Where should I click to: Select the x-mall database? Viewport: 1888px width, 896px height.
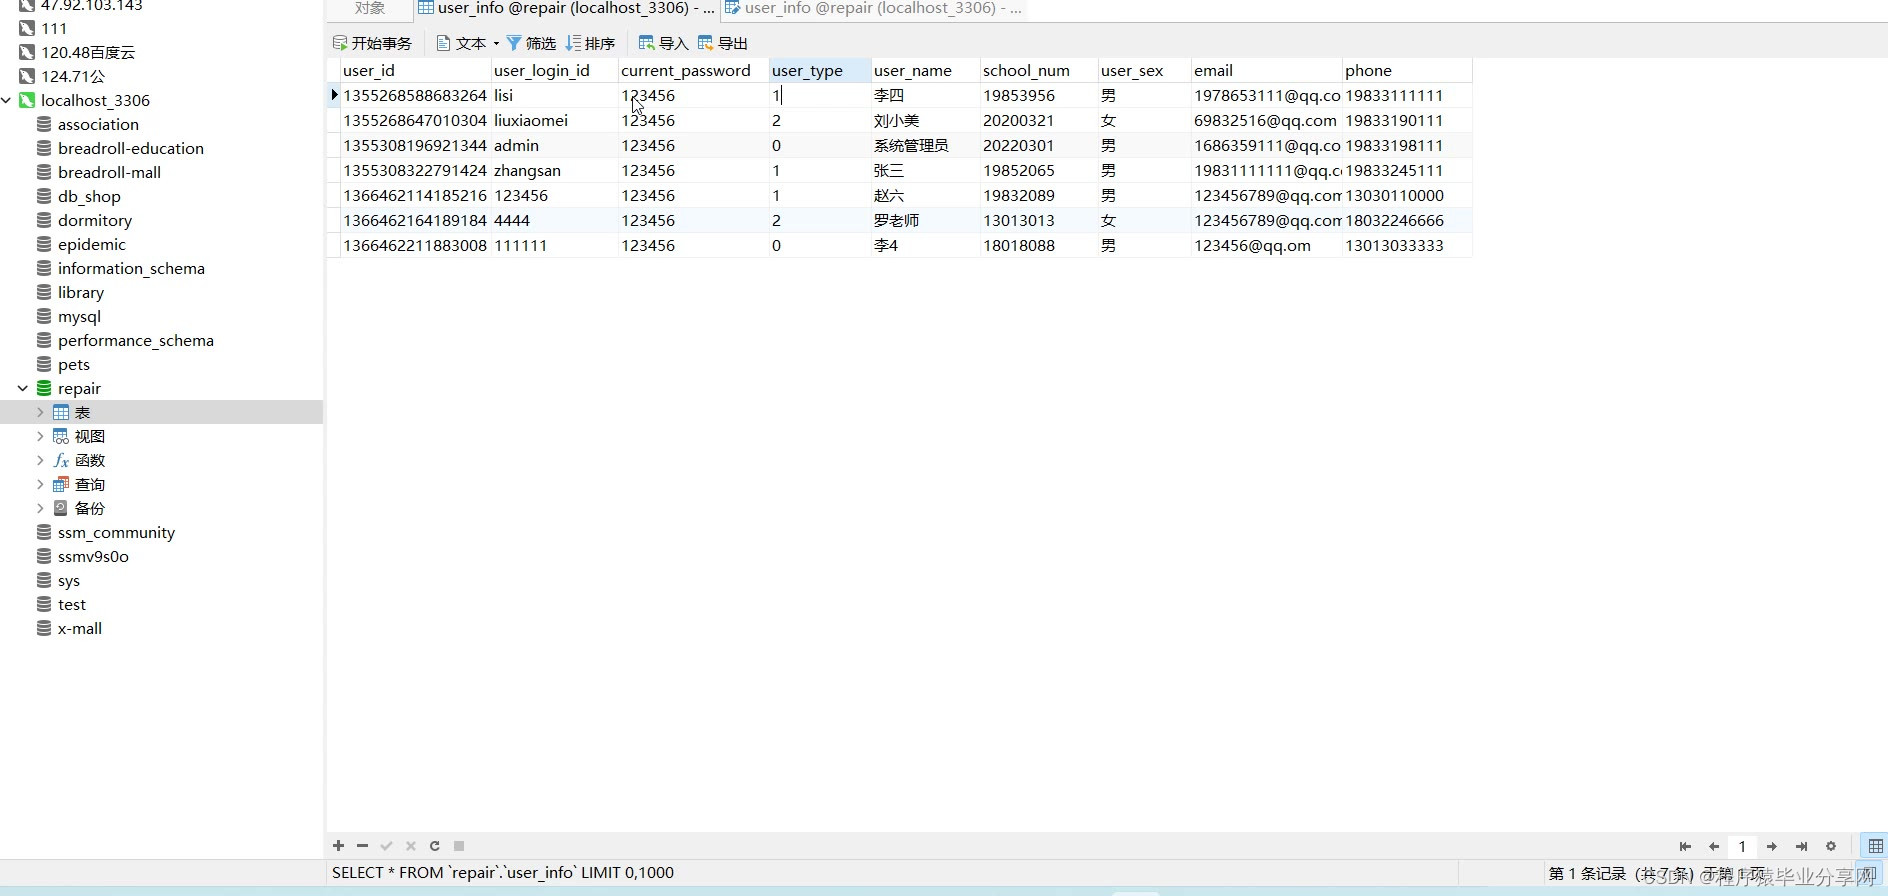pos(80,628)
